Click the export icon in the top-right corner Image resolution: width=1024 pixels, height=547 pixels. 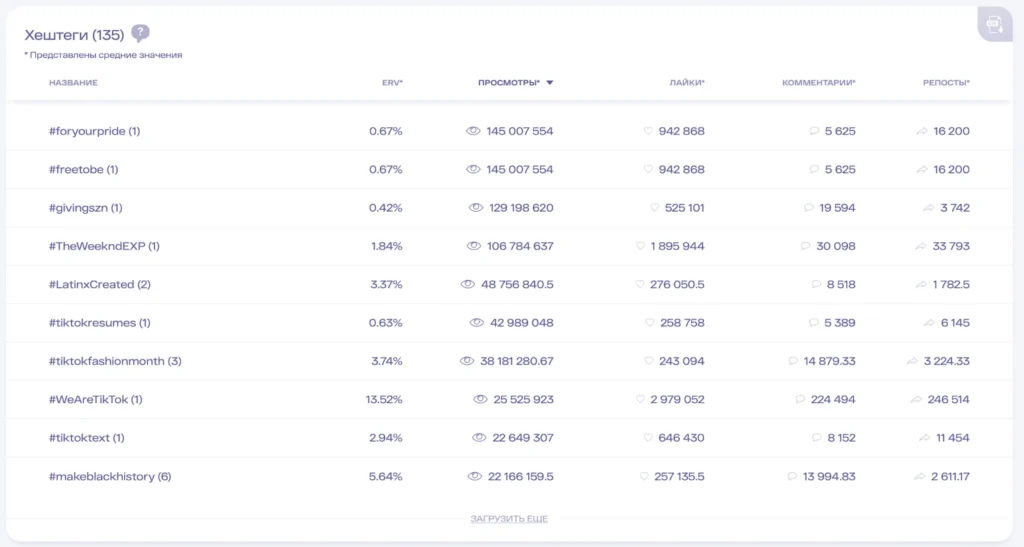995,25
